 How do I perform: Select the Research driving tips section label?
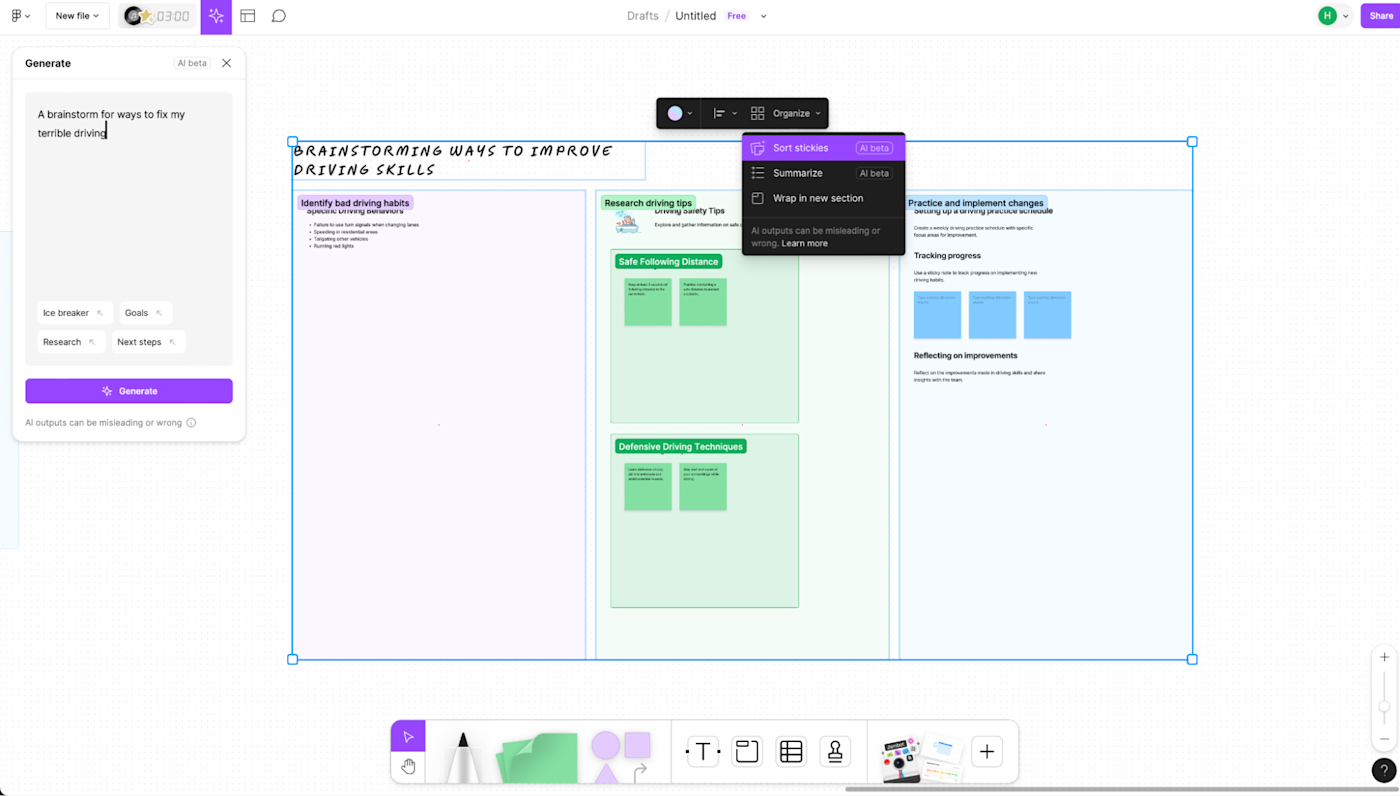648,203
